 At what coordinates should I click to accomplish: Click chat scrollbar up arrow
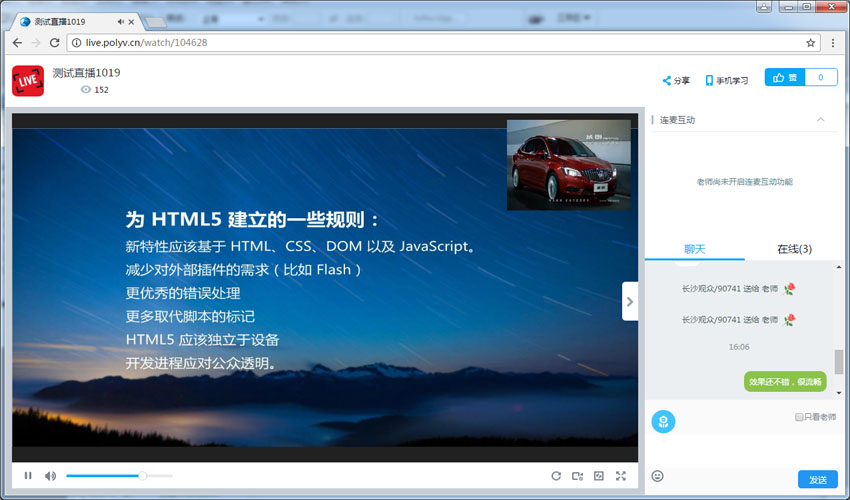tap(839, 267)
